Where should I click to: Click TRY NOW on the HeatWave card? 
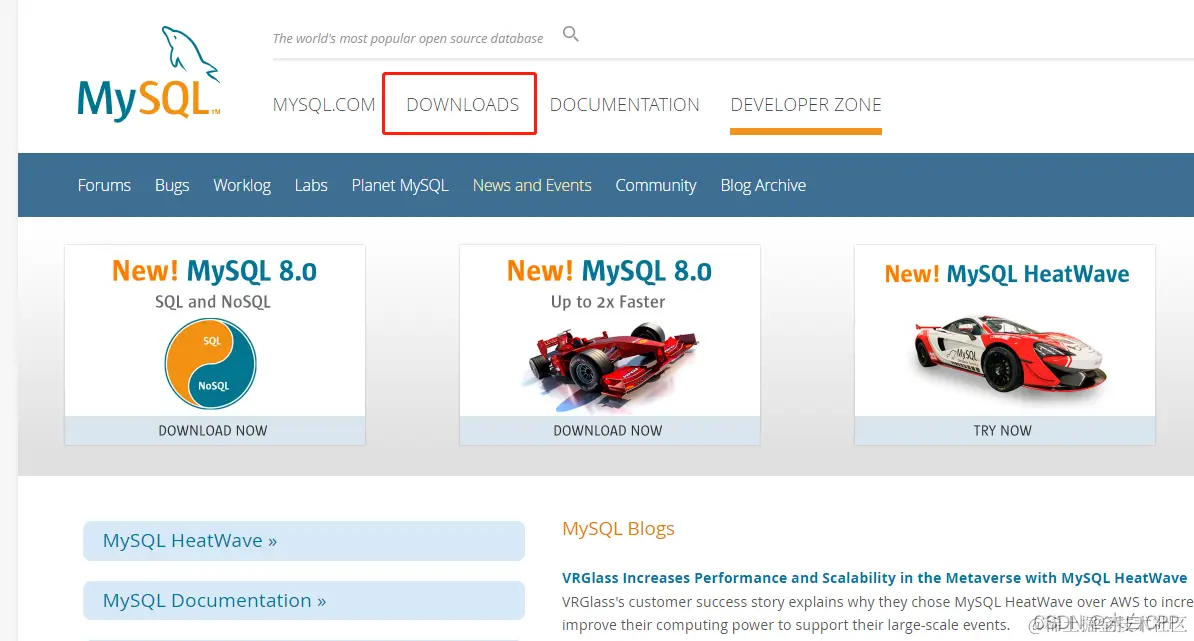1002,431
